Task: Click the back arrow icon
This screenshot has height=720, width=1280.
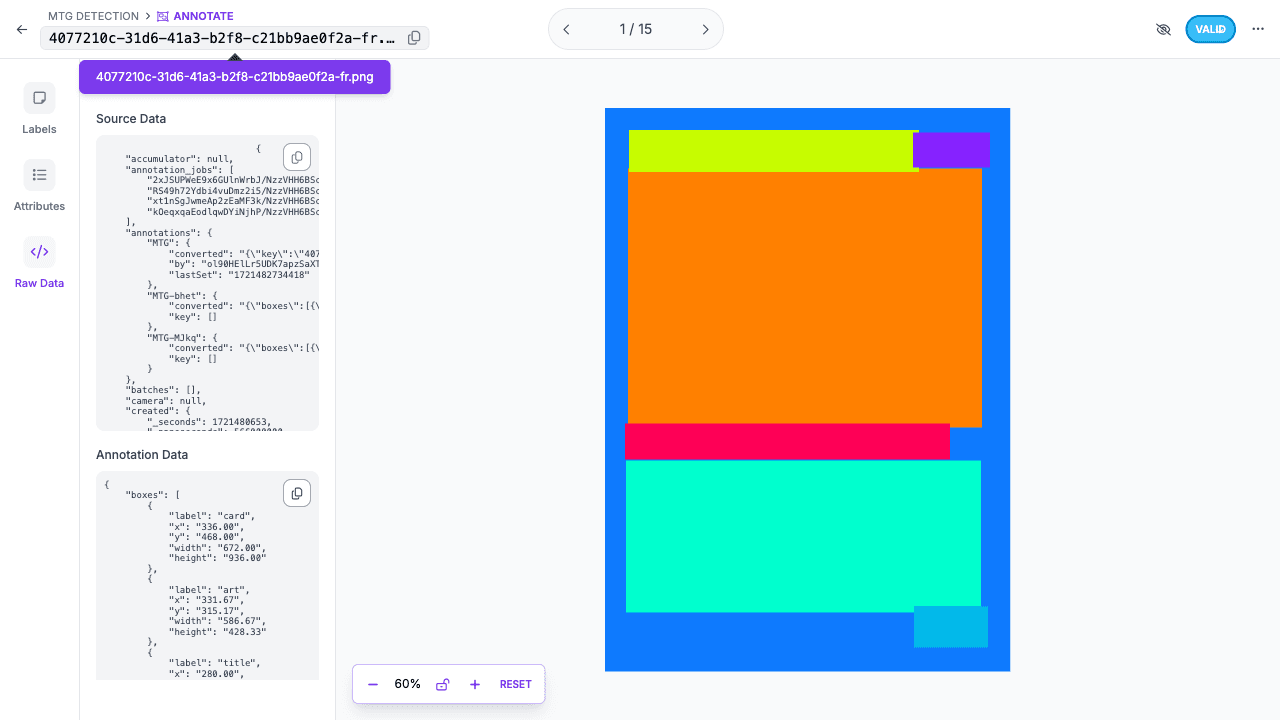Action: pyautogui.click(x=22, y=30)
